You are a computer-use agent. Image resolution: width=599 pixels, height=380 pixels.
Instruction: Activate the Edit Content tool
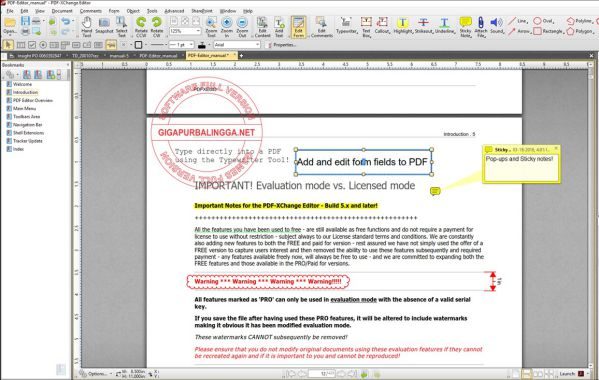pyautogui.click(x=262, y=27)
